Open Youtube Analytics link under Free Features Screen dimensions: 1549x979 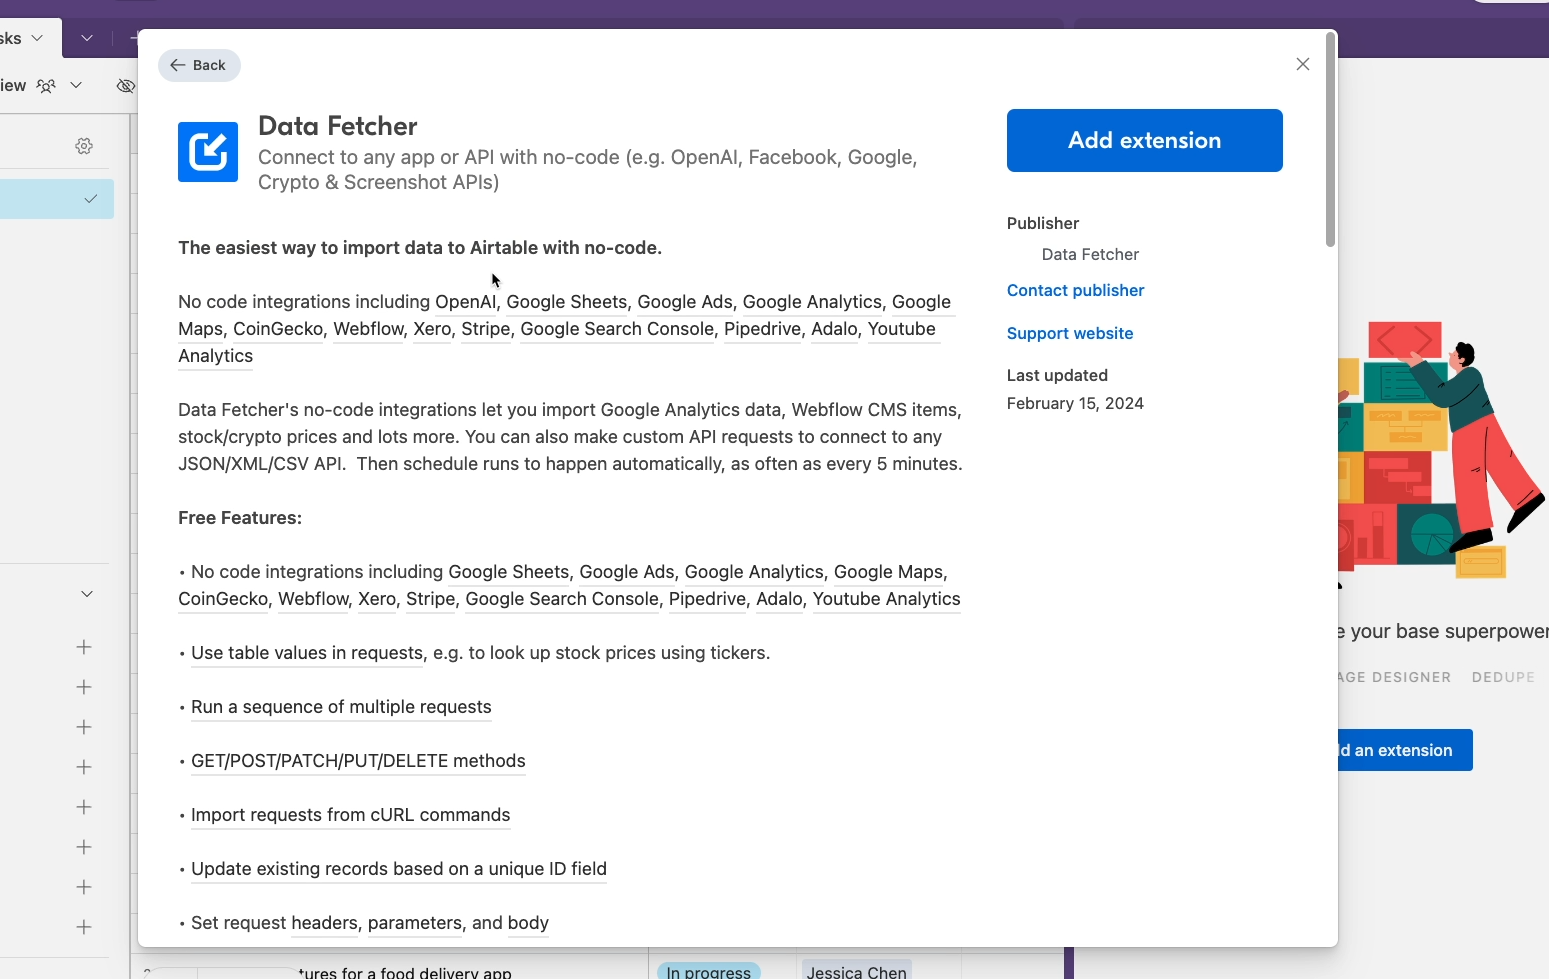click(x=887, y=599)
